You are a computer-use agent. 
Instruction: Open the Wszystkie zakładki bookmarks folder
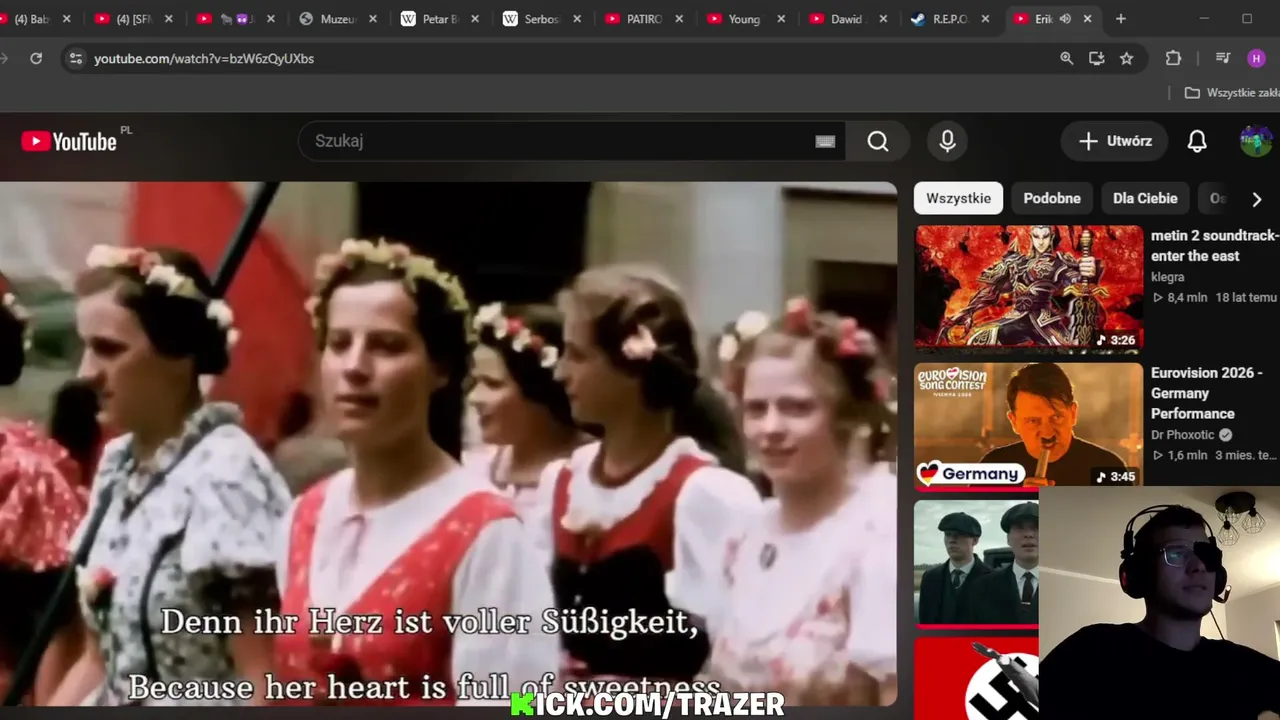pyautogui.click(x=1232, y=92)
